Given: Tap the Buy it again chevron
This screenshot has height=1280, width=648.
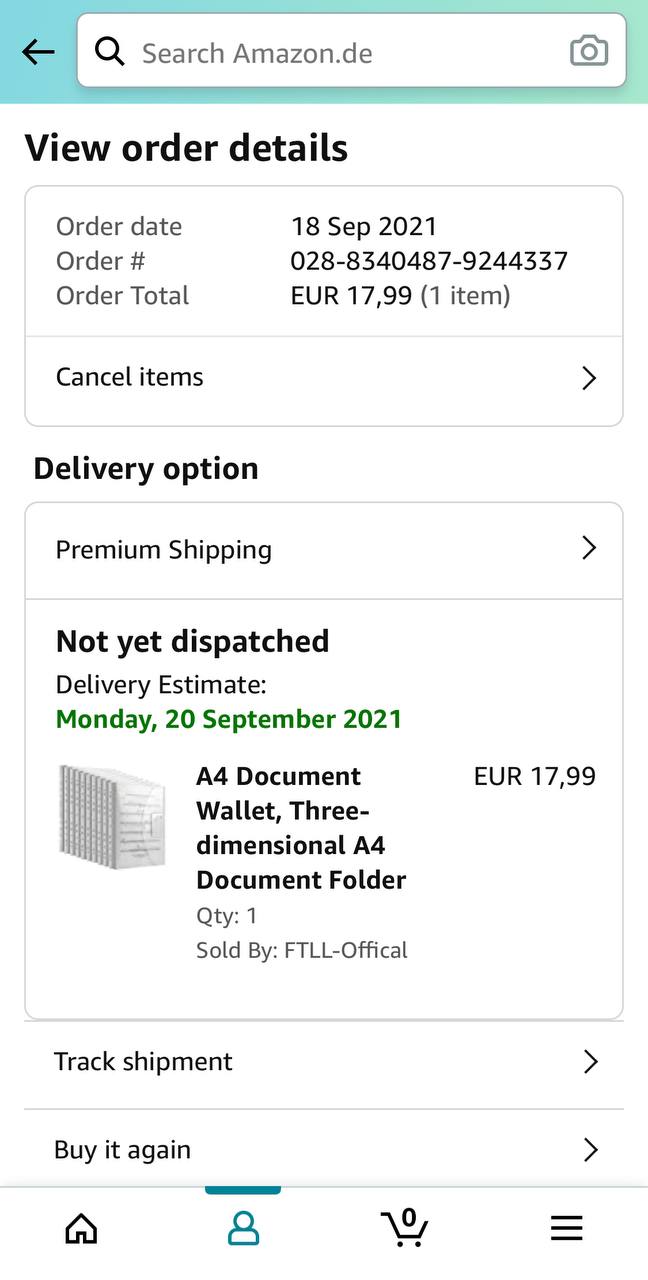Looking at the screenshot, I should point(590,1150).
